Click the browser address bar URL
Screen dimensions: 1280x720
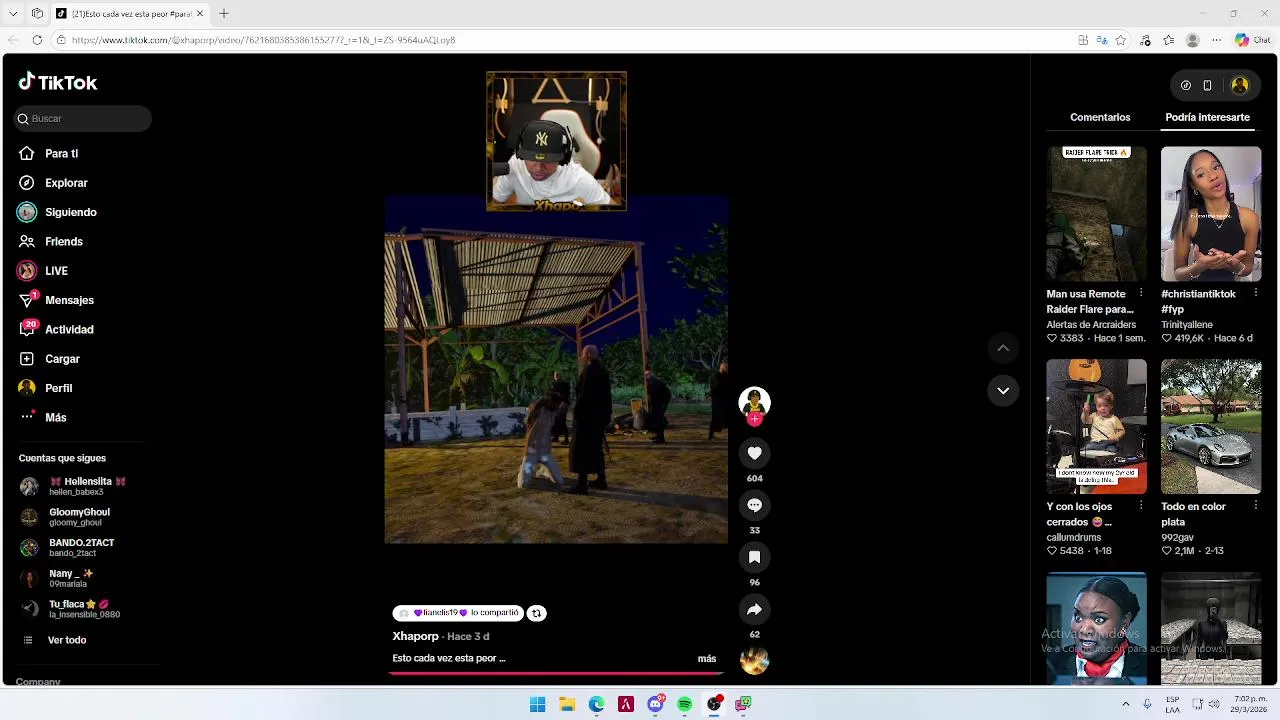tap(263, 40)
